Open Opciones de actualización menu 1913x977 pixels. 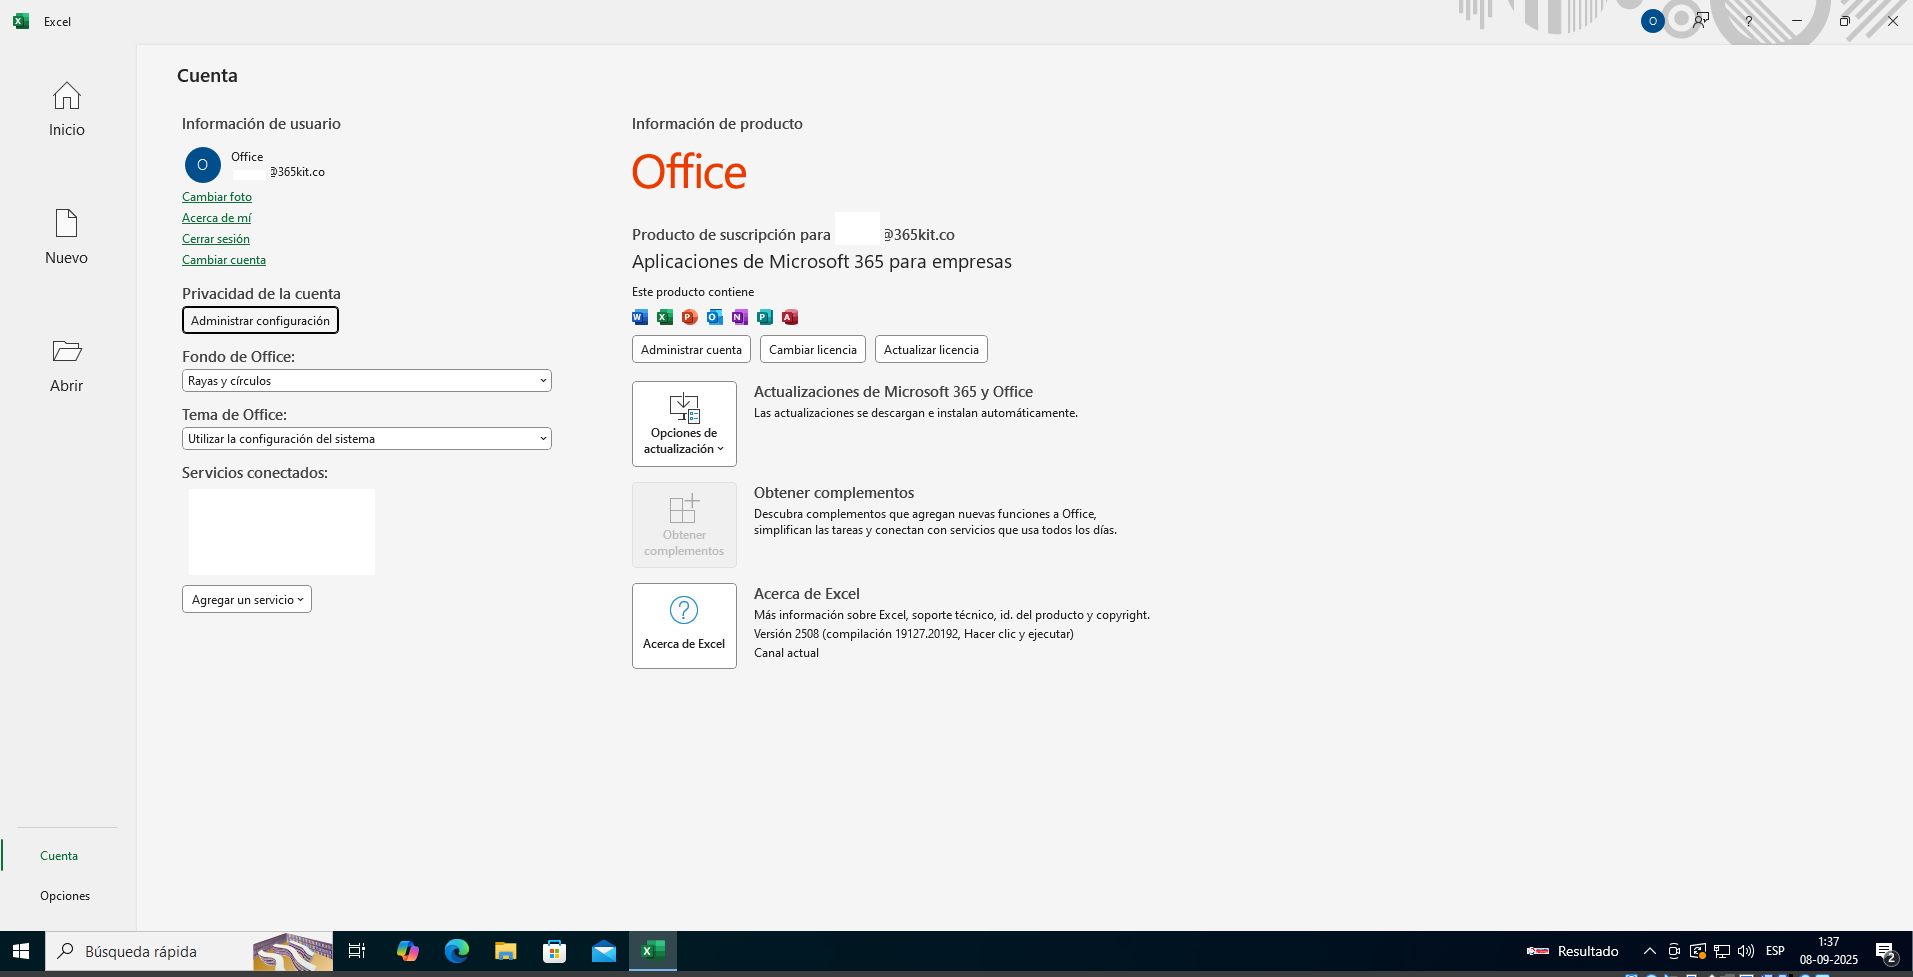[x=684, y=424]
